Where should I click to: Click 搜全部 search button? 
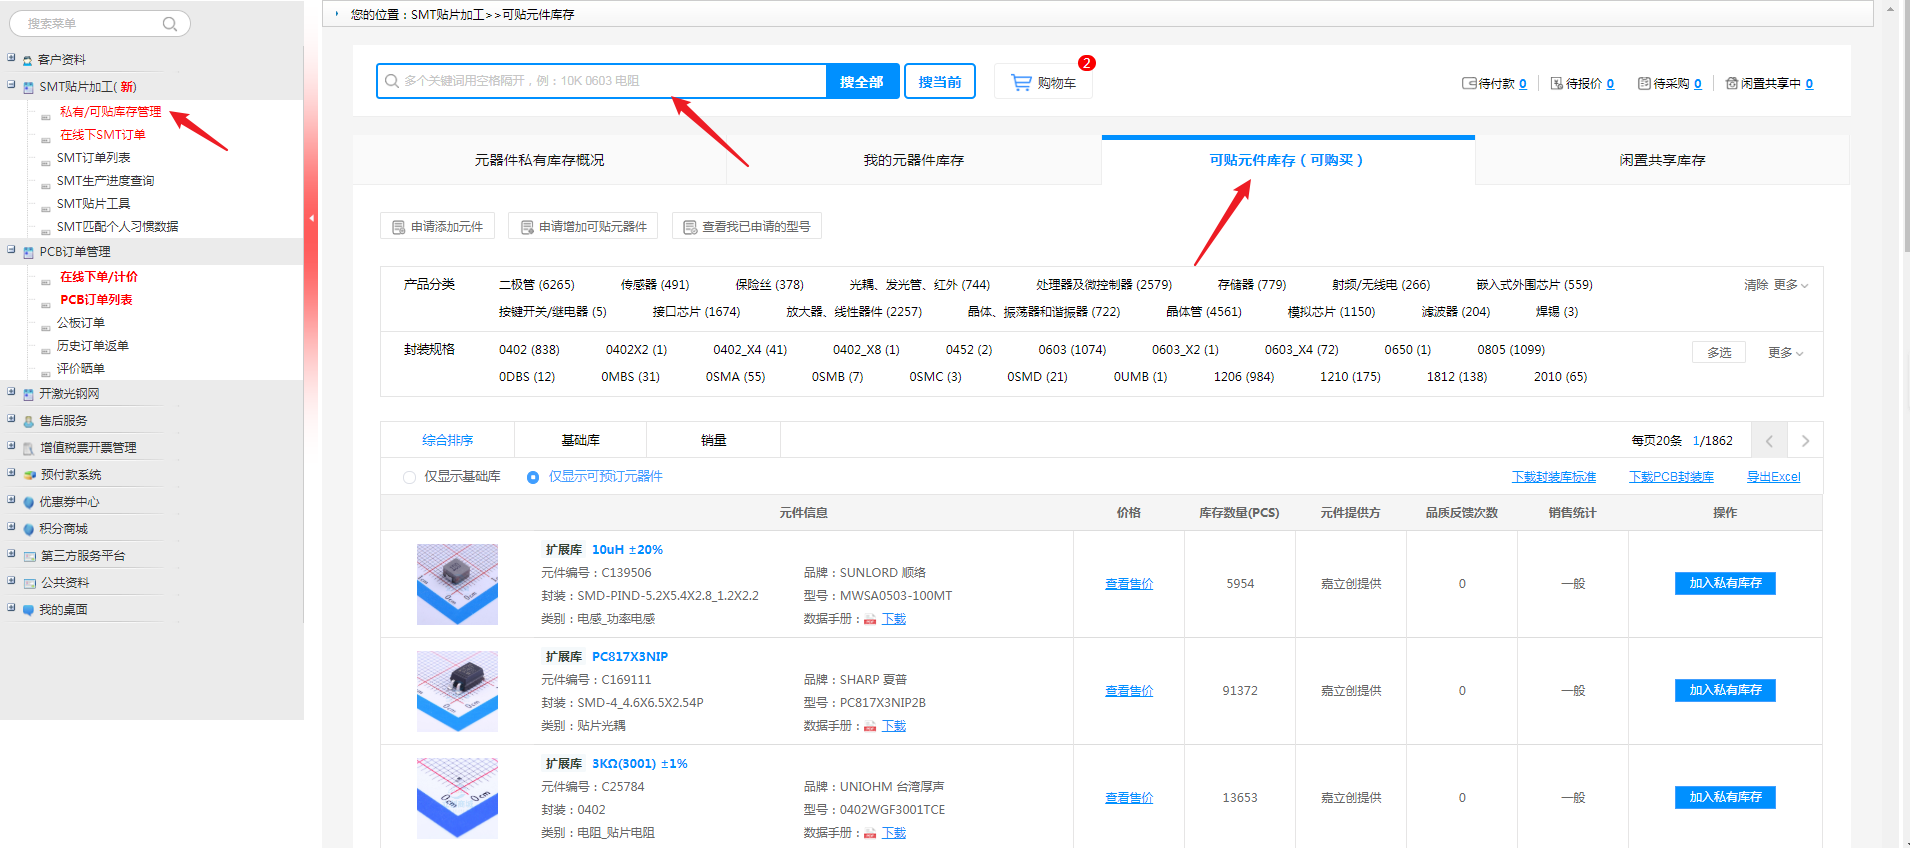tap(861, 82)
